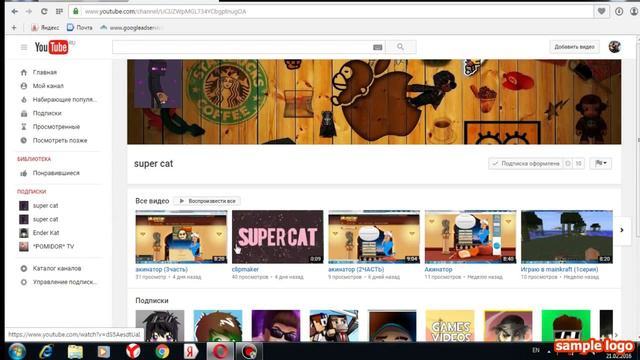
Task: Toggle the Подписка оформлена subscribe button
Action: click(x=526, y=164)
